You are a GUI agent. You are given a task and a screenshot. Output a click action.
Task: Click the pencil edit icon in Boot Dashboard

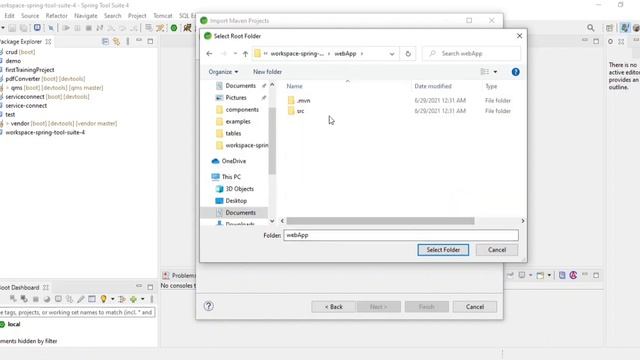click(x=81, y=299)
